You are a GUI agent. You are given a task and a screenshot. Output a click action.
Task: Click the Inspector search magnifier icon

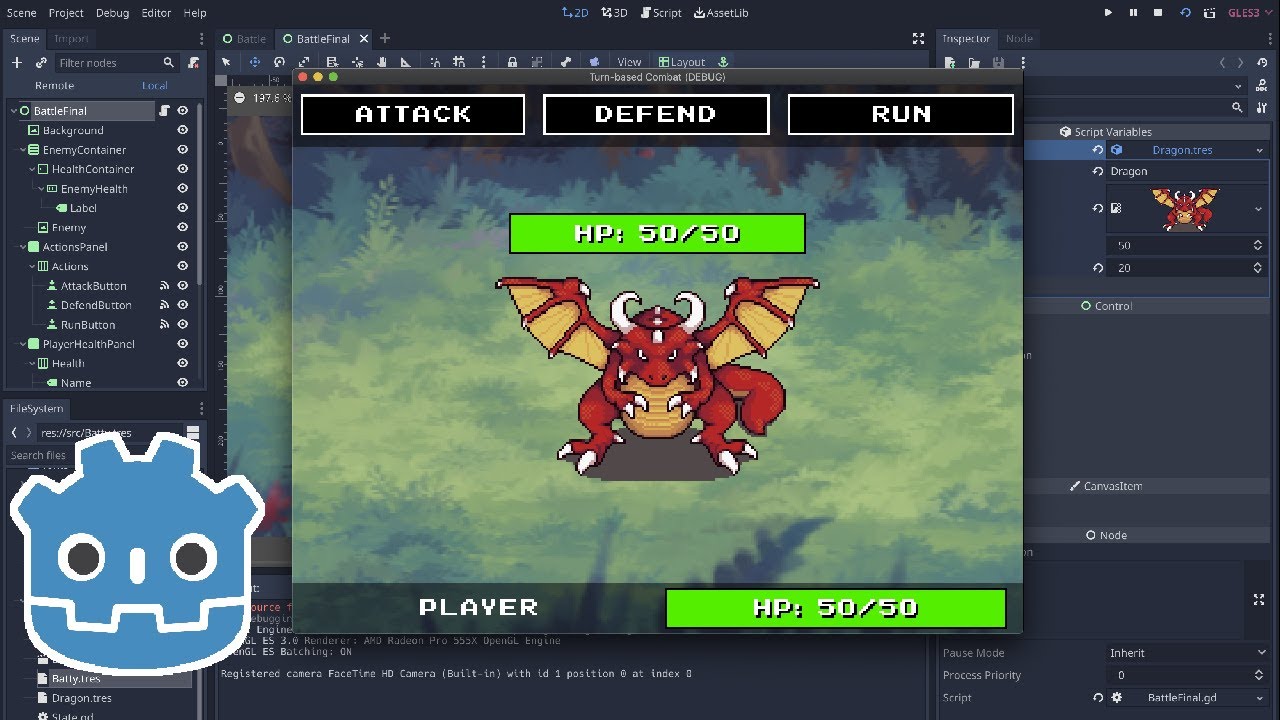pos(1237,108)
